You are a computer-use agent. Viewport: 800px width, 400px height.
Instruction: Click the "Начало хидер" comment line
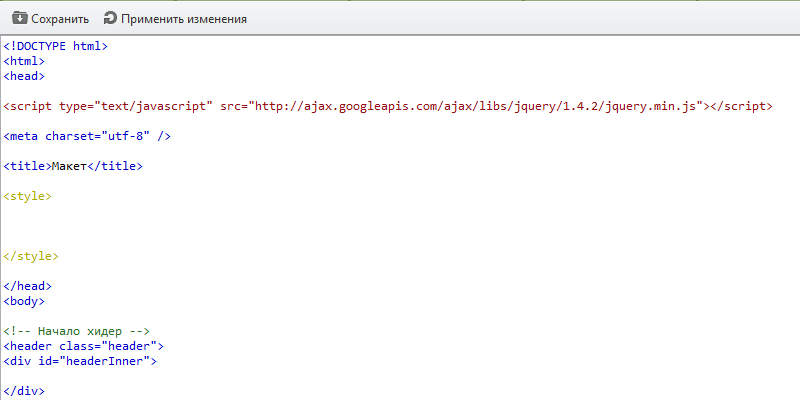(76, 331)
